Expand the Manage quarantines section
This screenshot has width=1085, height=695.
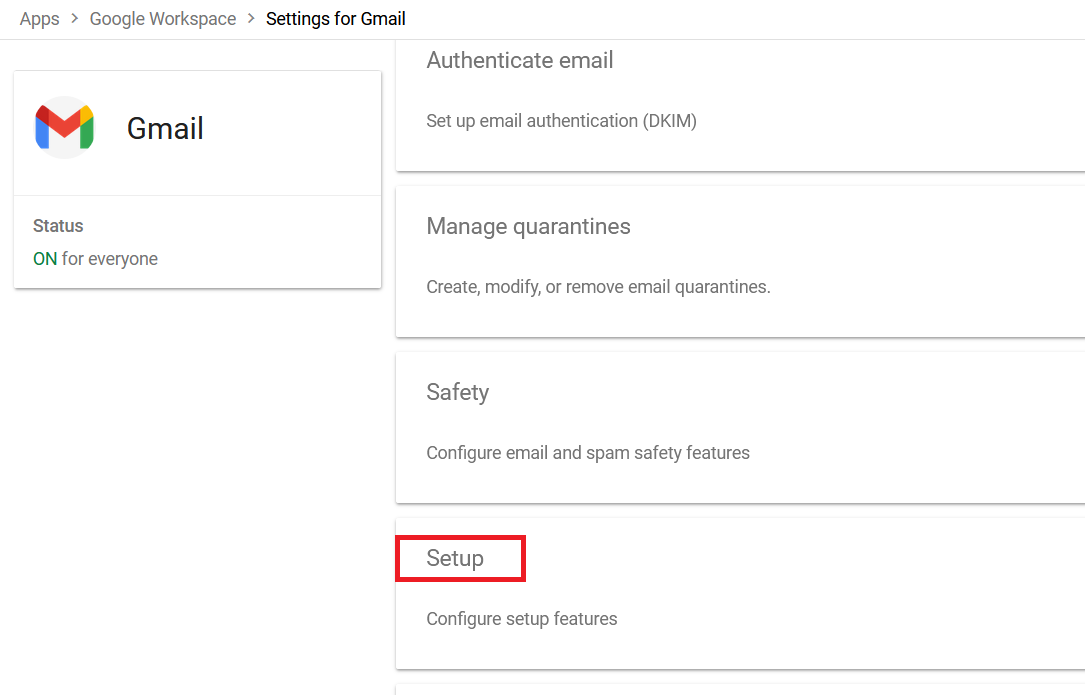click(528, 226)
